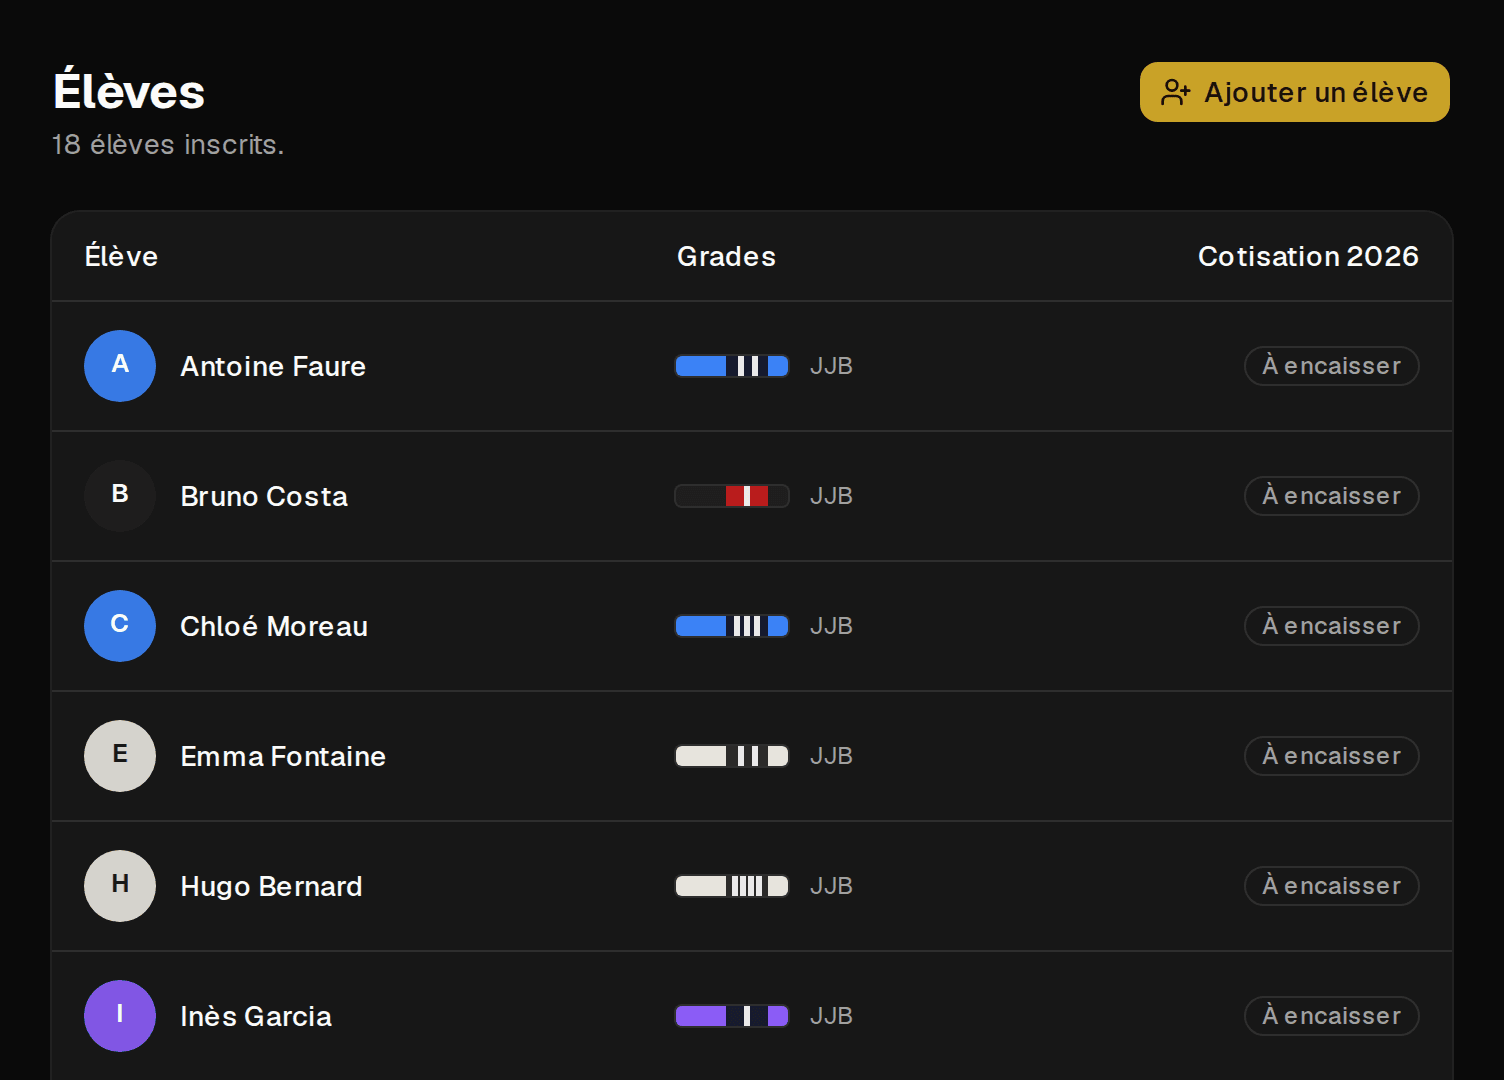Select the name Bruno Costa
1504x1080 pixels.
[x=264, y=496]
